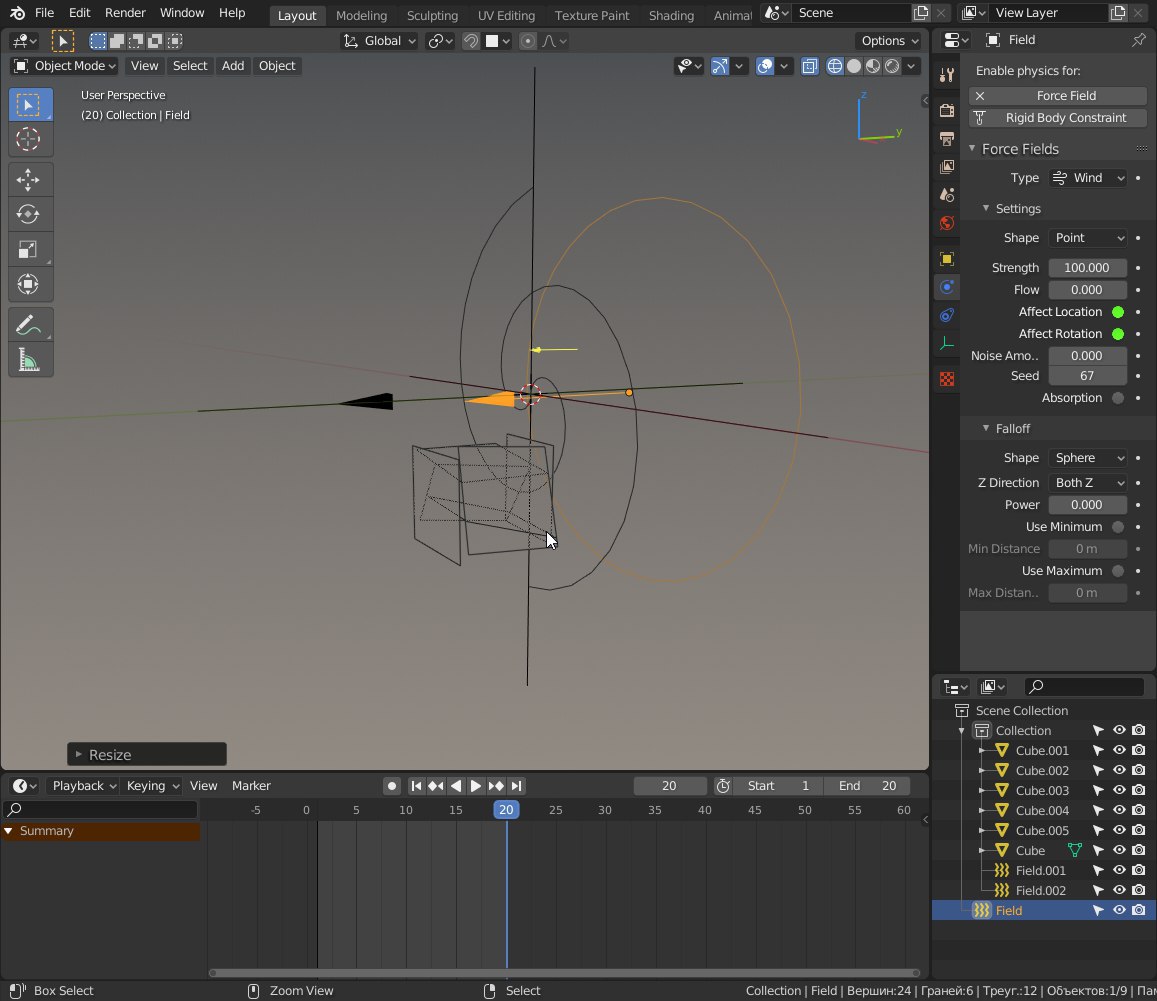Select the 3D Cursor tool

click(x=28, y=139)
